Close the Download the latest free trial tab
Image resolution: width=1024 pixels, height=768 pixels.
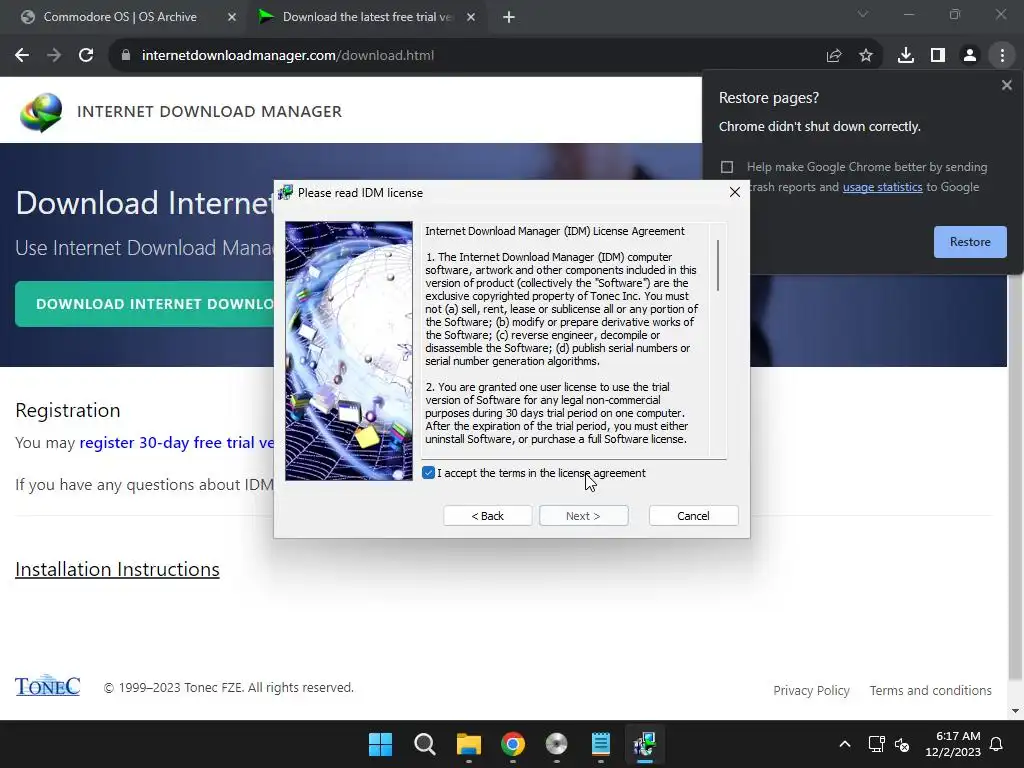click(471, 17)
